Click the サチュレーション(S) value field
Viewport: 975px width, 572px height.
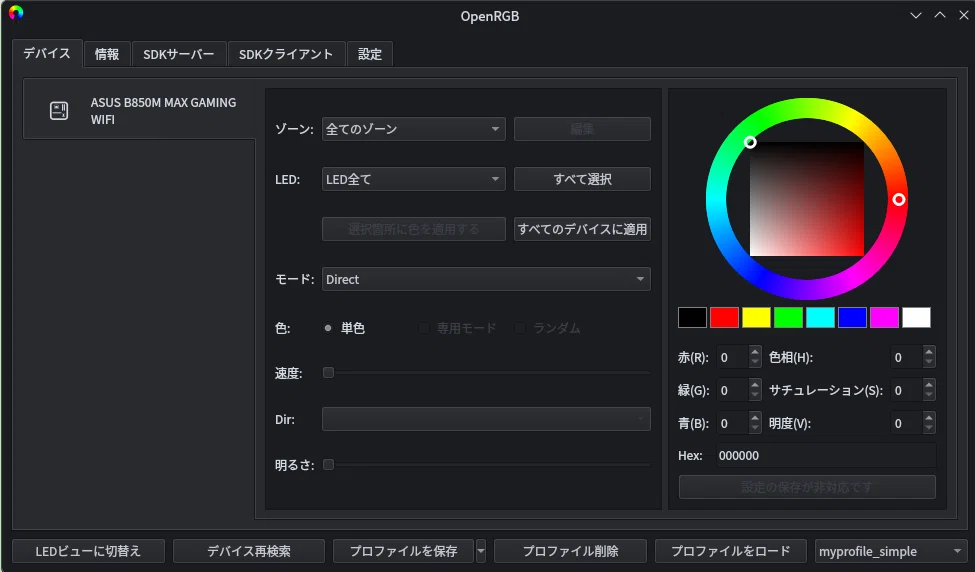907,390
